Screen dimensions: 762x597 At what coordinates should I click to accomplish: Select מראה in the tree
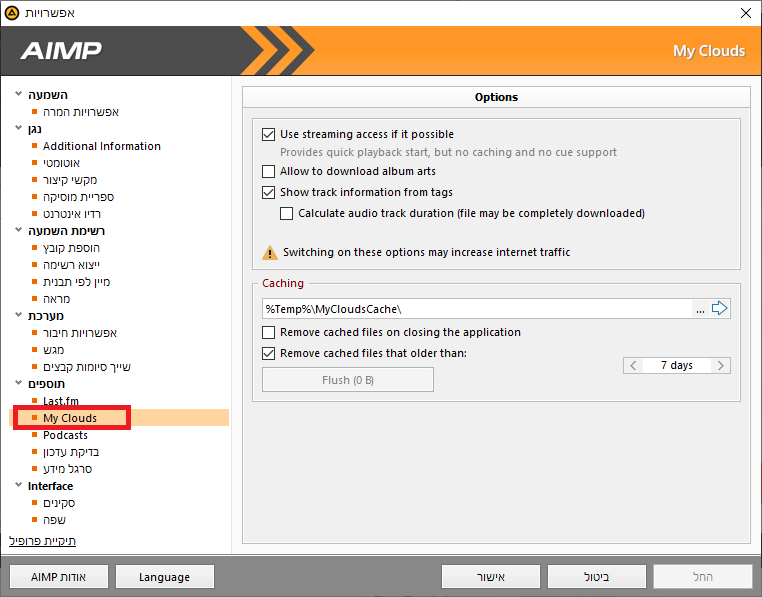(56, 299)
